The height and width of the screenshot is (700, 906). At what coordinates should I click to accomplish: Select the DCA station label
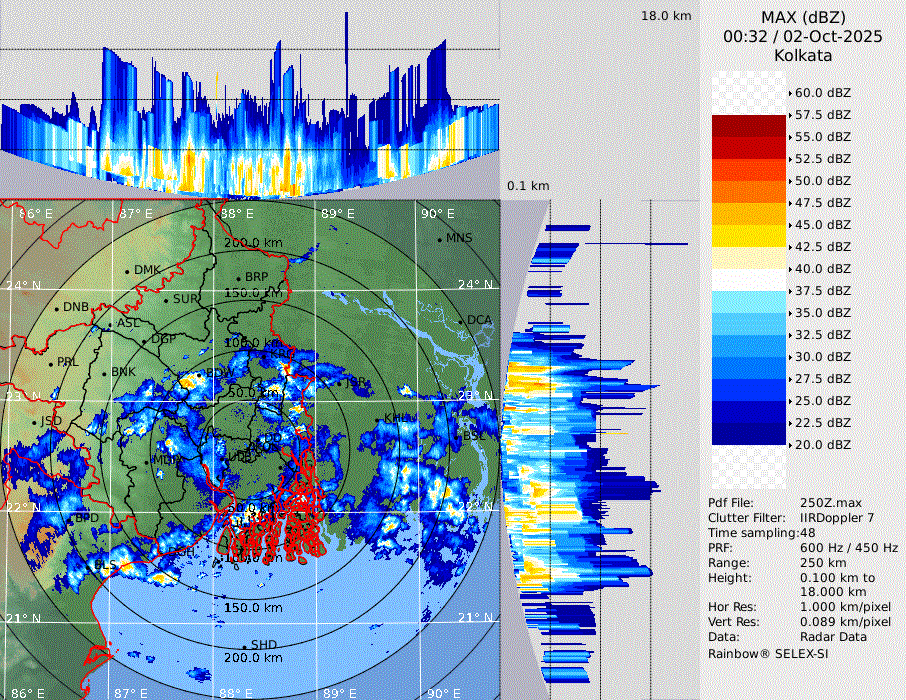[x=479, y=320]
